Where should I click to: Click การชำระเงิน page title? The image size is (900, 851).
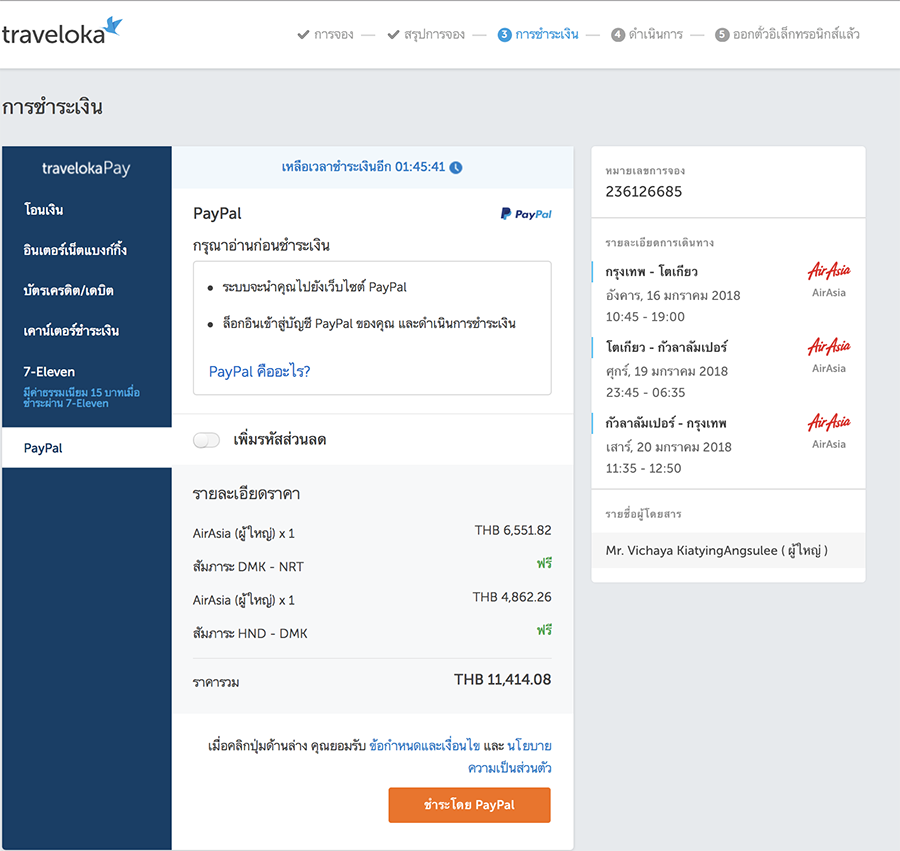[52, 107]
